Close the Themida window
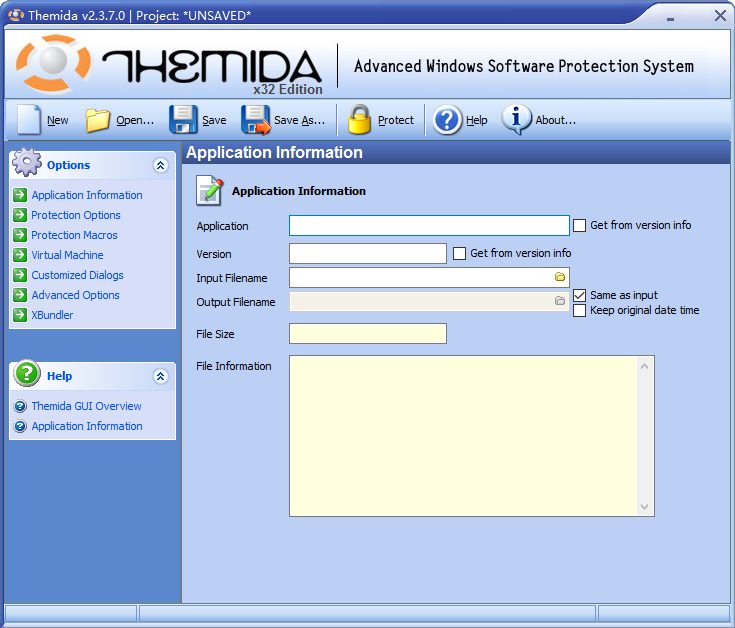Image resolution: width=735 pixels, height=628 pixels. pos(720,15)
